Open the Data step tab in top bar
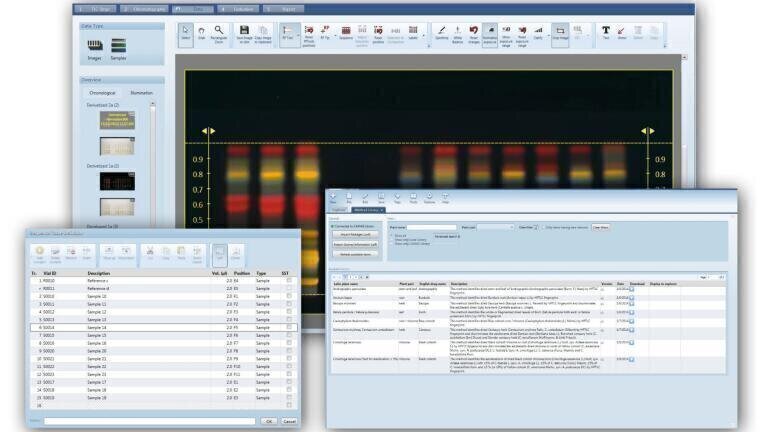 pyautogui.click(x=195, y=9)
